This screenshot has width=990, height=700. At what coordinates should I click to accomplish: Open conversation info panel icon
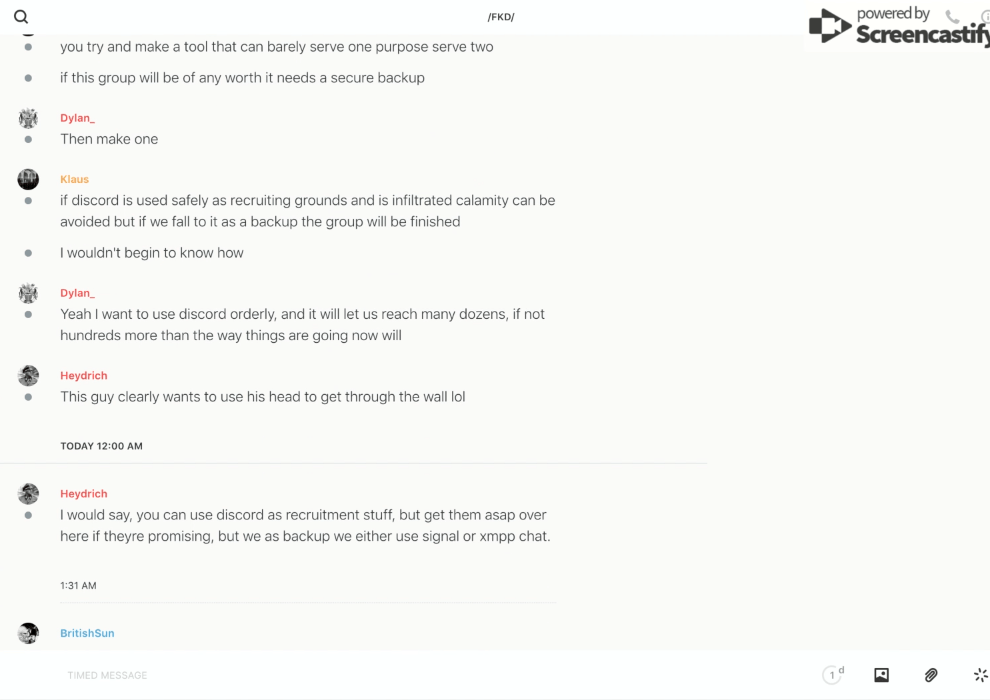985,17
